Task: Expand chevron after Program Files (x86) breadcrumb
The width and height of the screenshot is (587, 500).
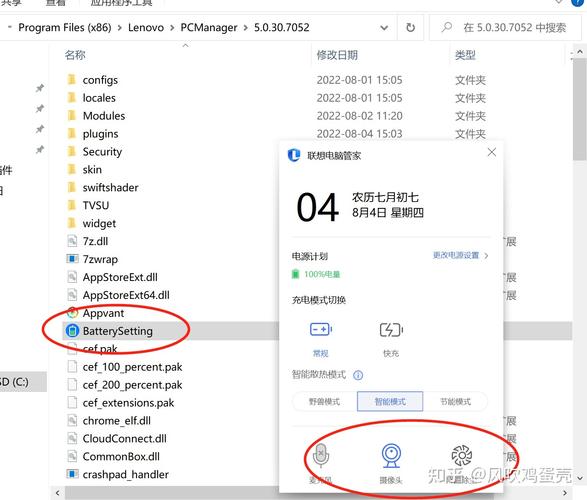Action: pos(120,28)
